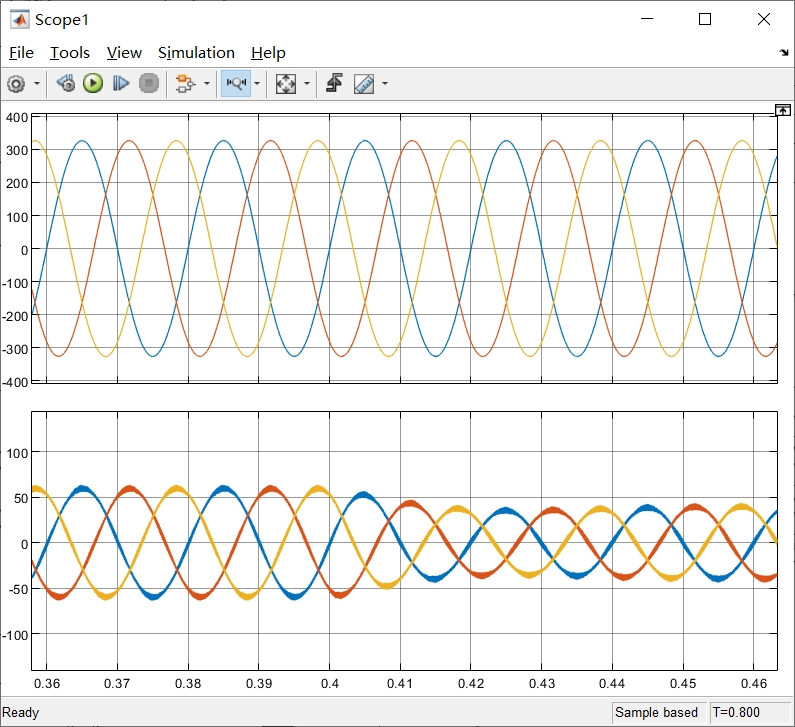Image resolution: width=795 pixels, height=727 pixels.
Task: Open the Cursor Measurements ruler icon
Action: [364, 84]
